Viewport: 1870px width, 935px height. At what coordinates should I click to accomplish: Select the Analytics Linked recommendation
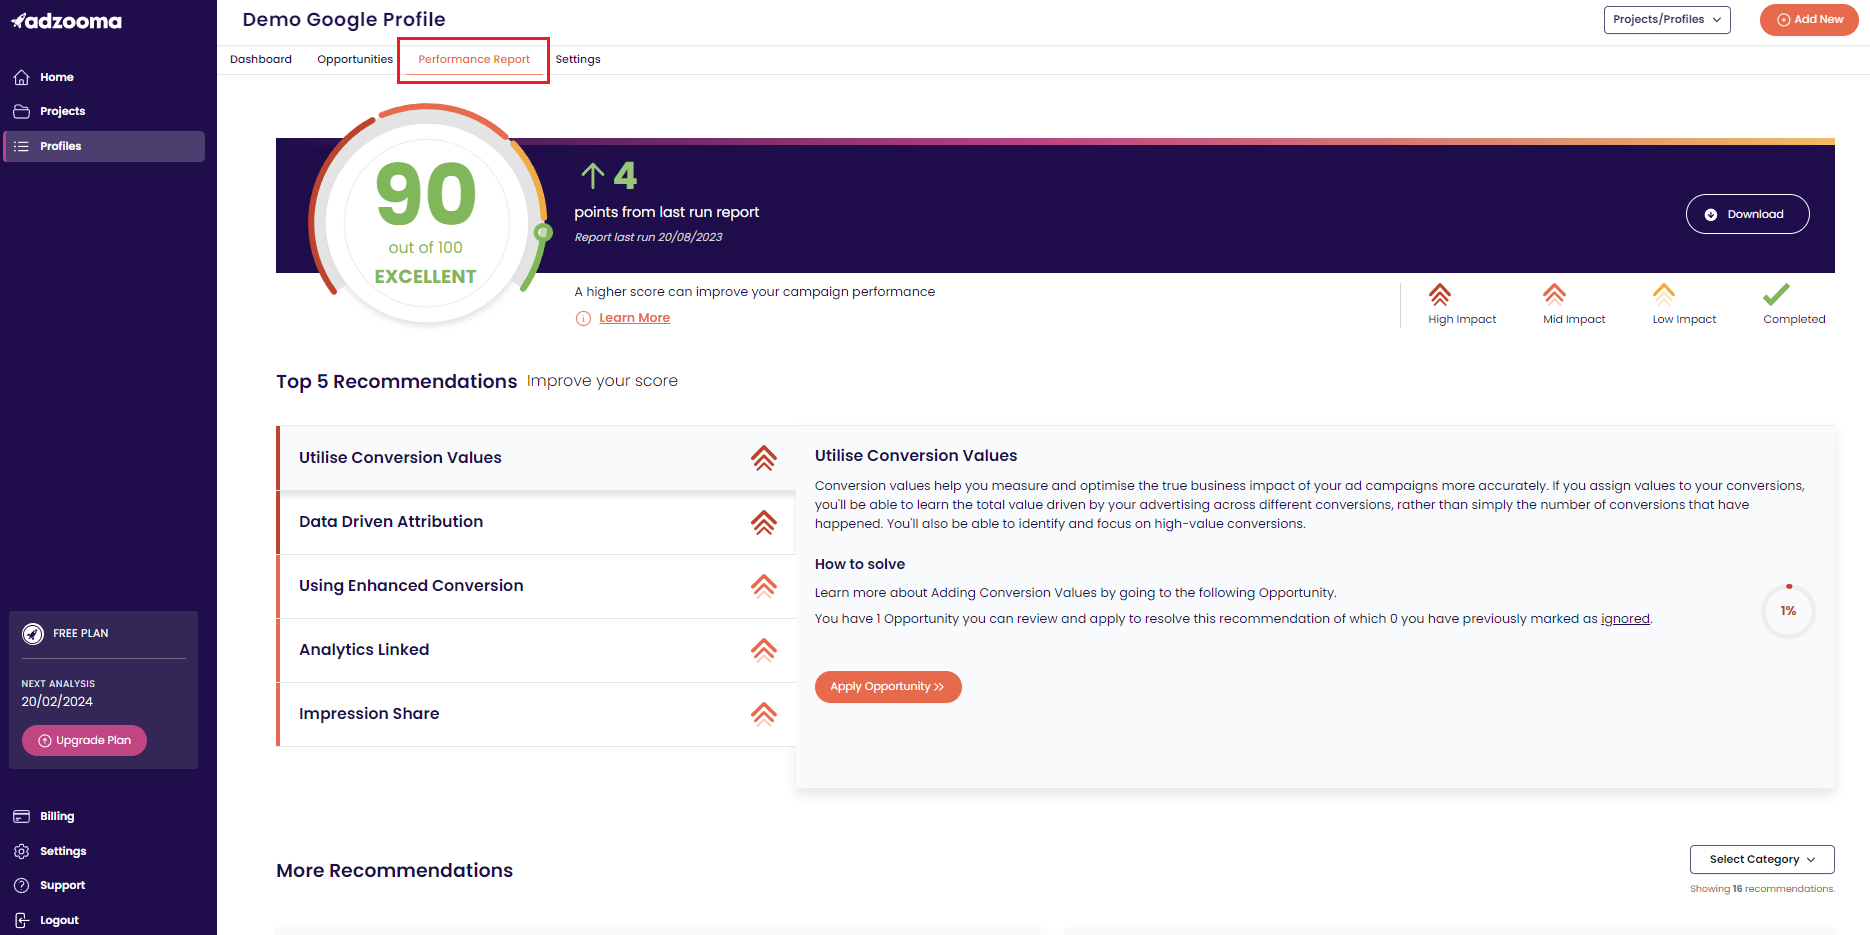pos(536,650)
